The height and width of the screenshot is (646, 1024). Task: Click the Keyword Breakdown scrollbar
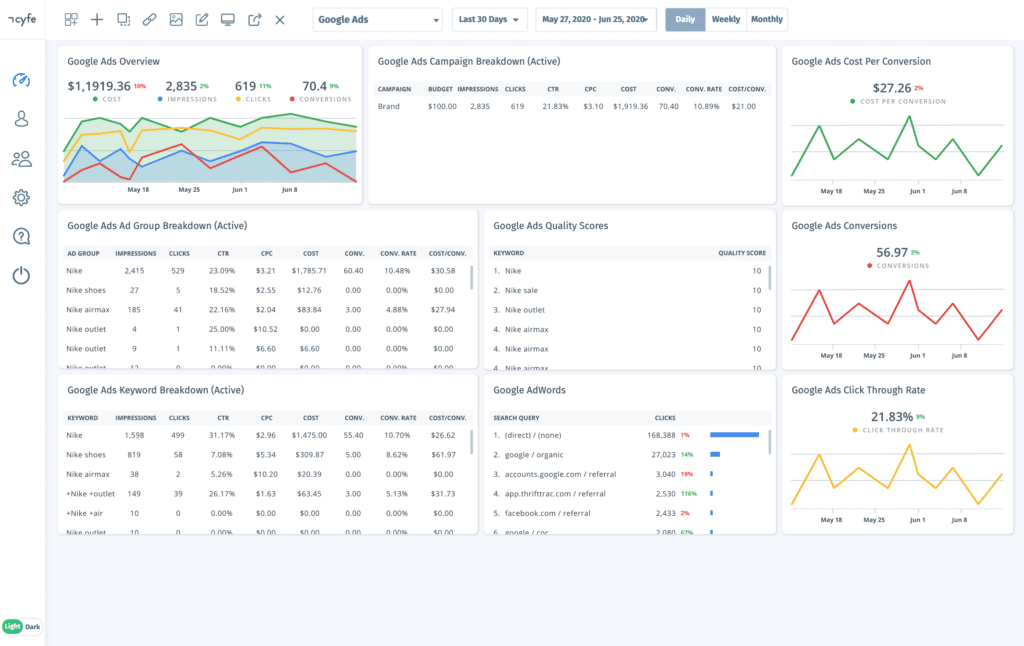coord(471,442)
